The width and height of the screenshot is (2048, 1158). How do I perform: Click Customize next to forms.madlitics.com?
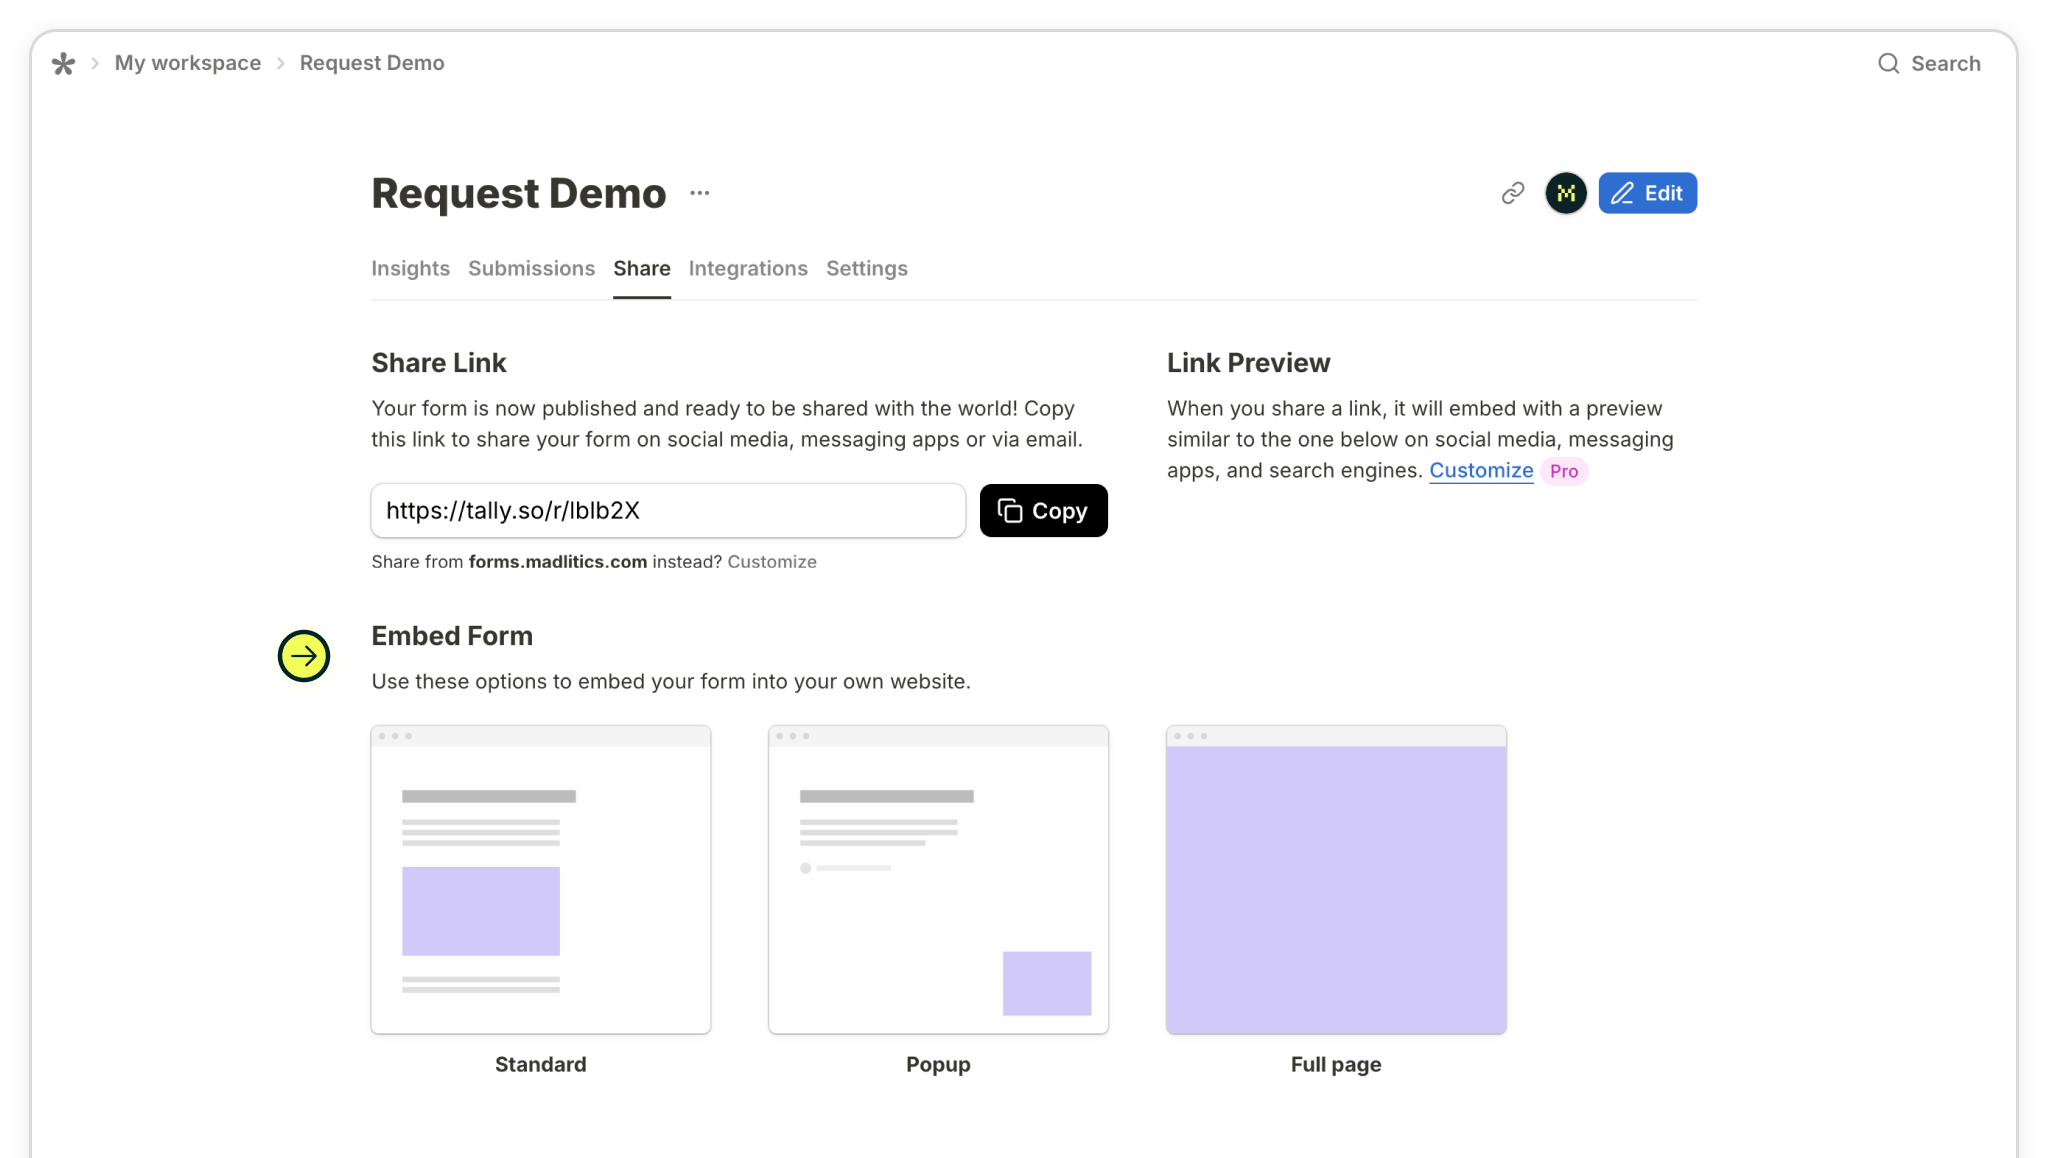[771, 562]
